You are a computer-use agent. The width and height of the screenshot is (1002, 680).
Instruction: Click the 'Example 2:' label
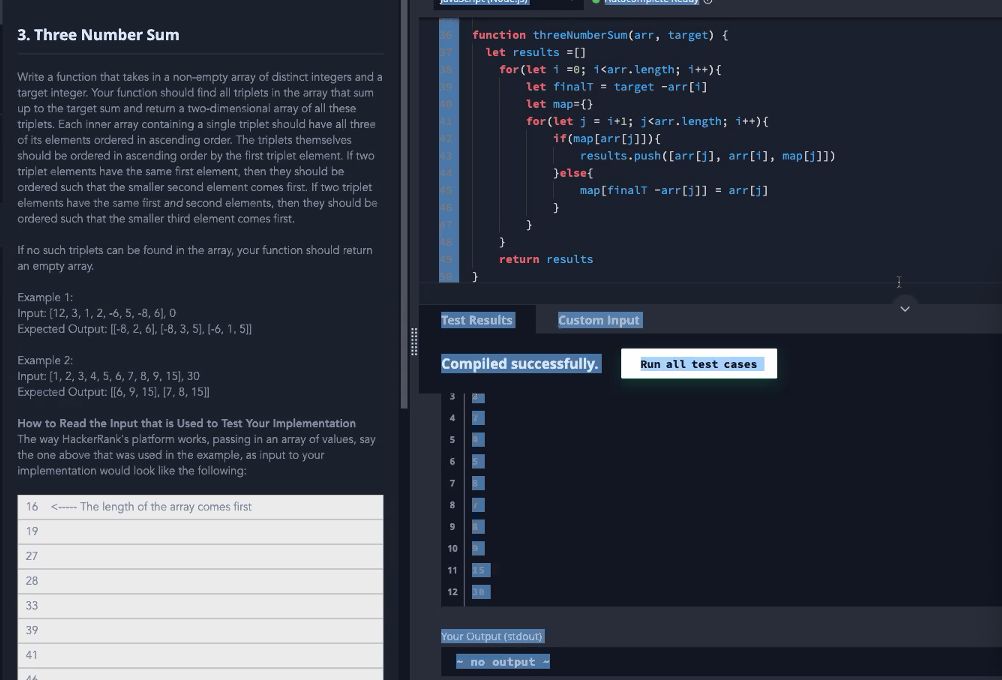point(45,360)
